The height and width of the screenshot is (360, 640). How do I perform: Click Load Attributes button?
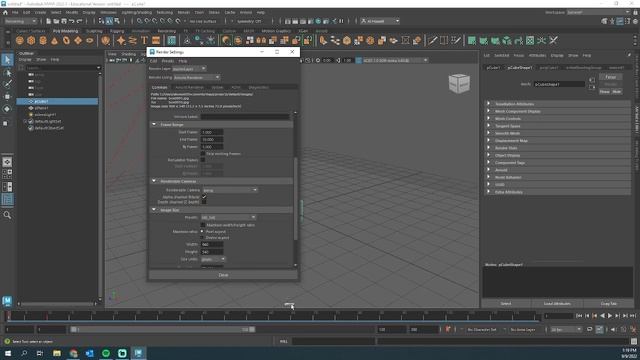pyautogui.click(x=557, y=303)
